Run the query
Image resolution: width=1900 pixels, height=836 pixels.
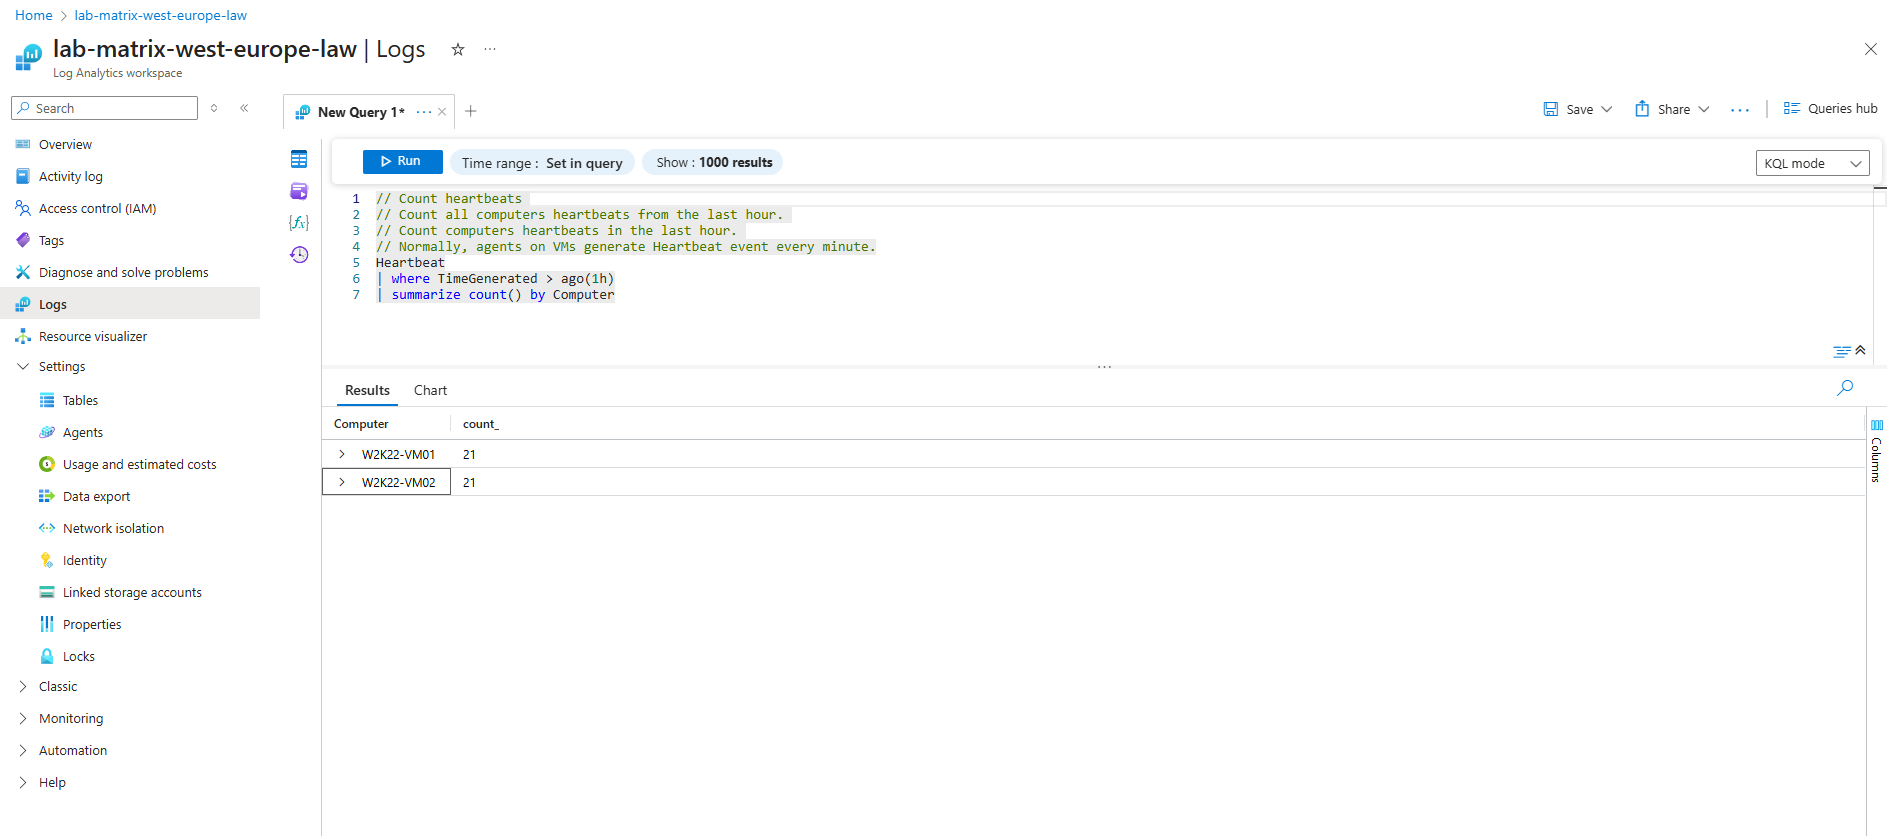402,161
